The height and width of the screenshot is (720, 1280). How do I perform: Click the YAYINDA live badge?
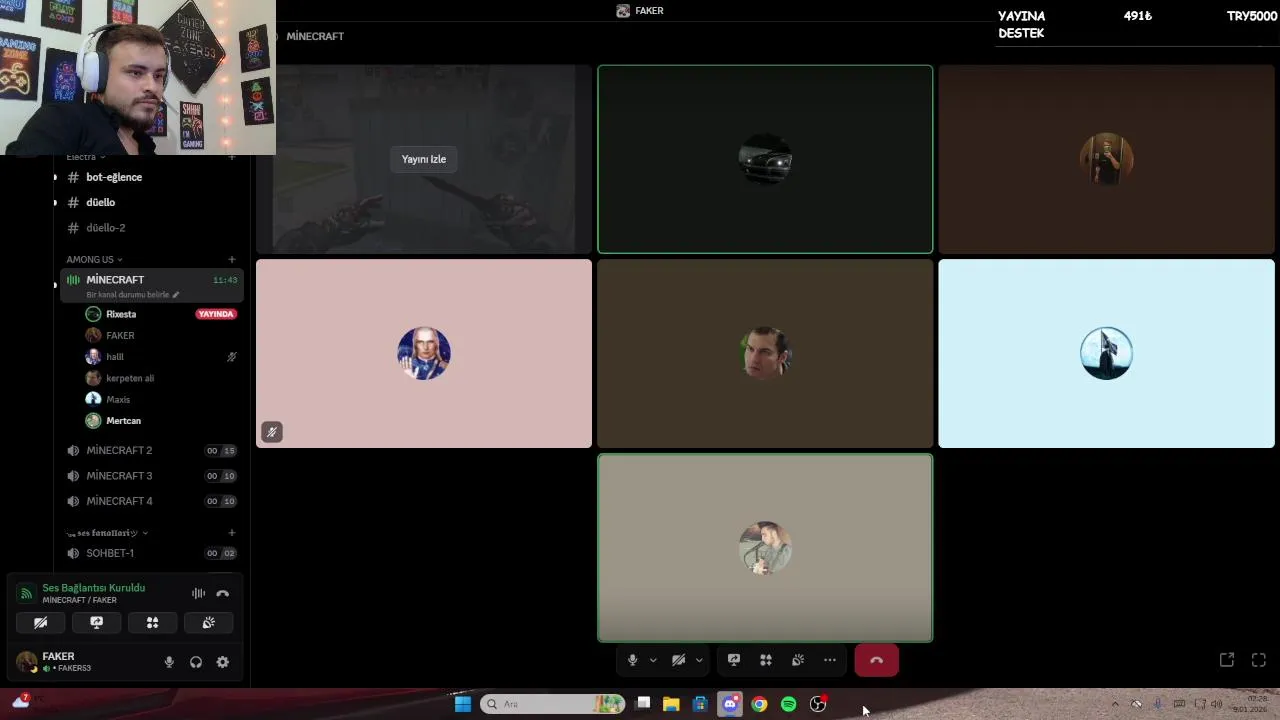point(216,314)
